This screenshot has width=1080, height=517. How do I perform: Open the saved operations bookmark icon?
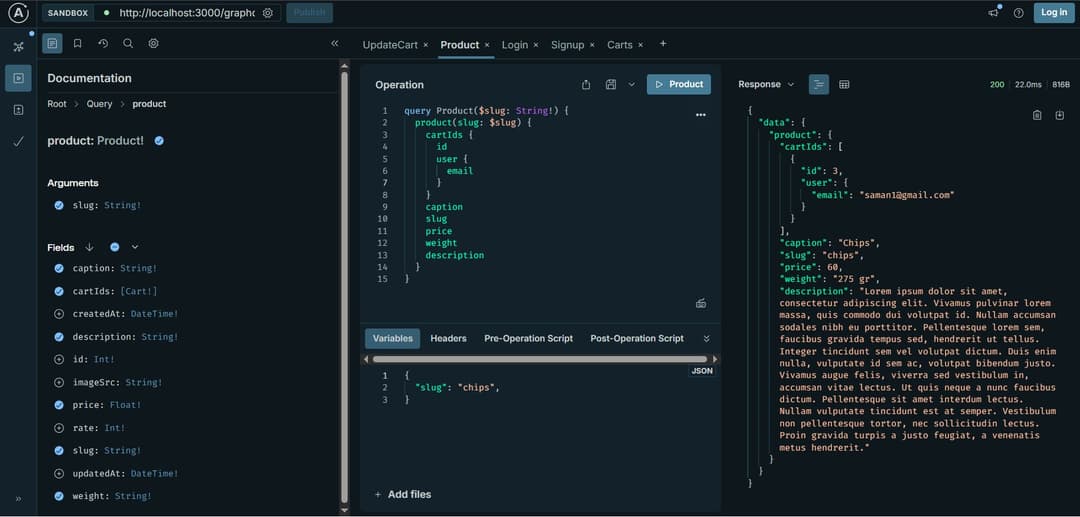coord(78,43)
